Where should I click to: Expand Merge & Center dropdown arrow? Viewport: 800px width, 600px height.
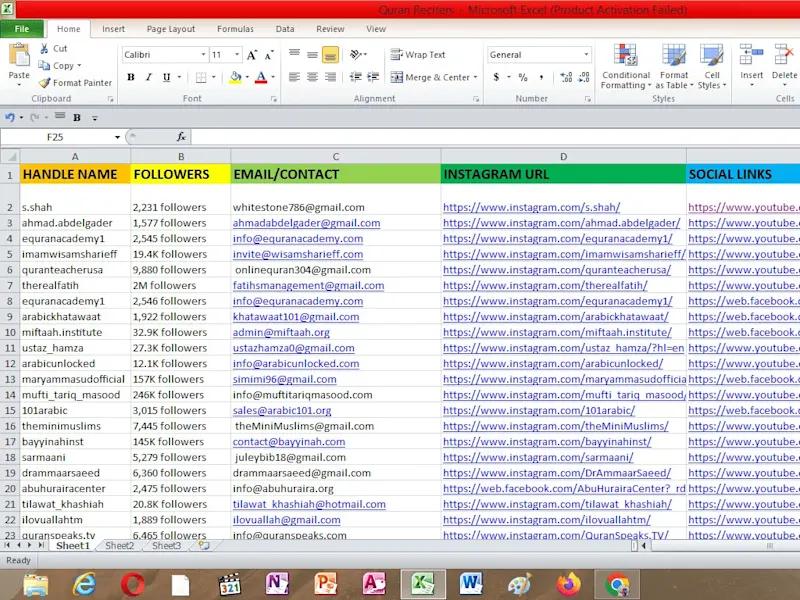(x=476, y=78)
